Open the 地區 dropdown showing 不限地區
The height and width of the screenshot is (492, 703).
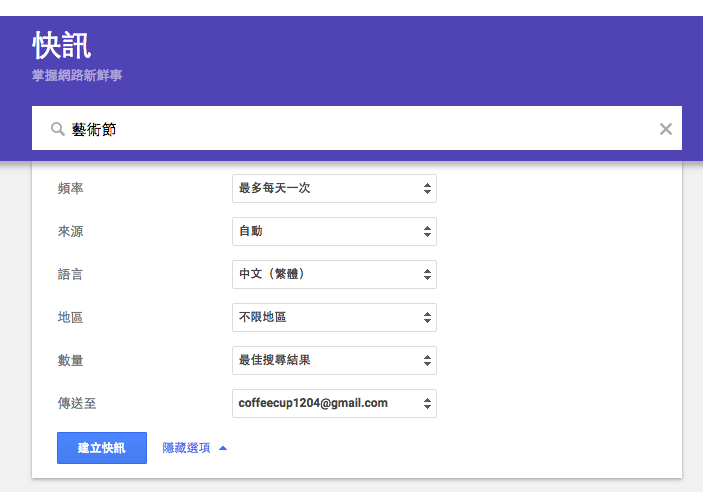click(334, 318)
